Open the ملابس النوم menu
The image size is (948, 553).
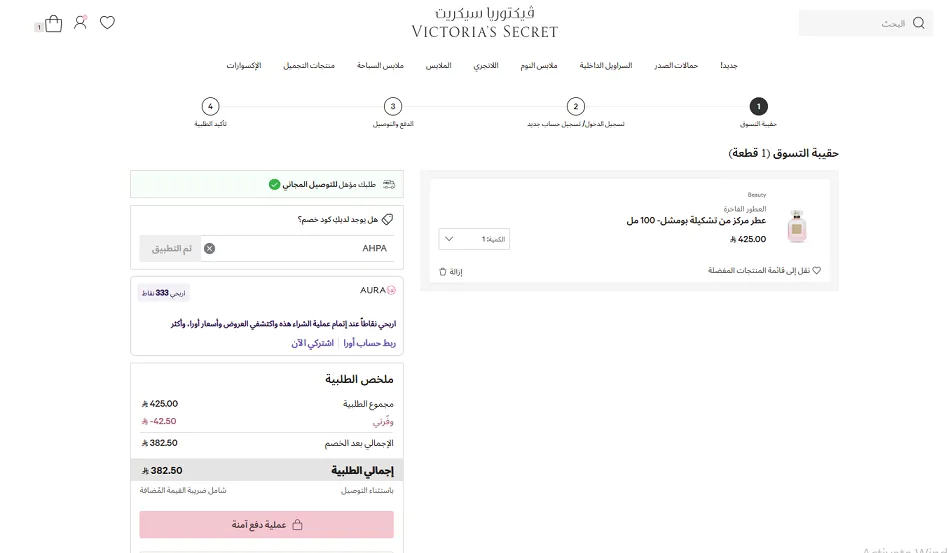coord(539,65)
